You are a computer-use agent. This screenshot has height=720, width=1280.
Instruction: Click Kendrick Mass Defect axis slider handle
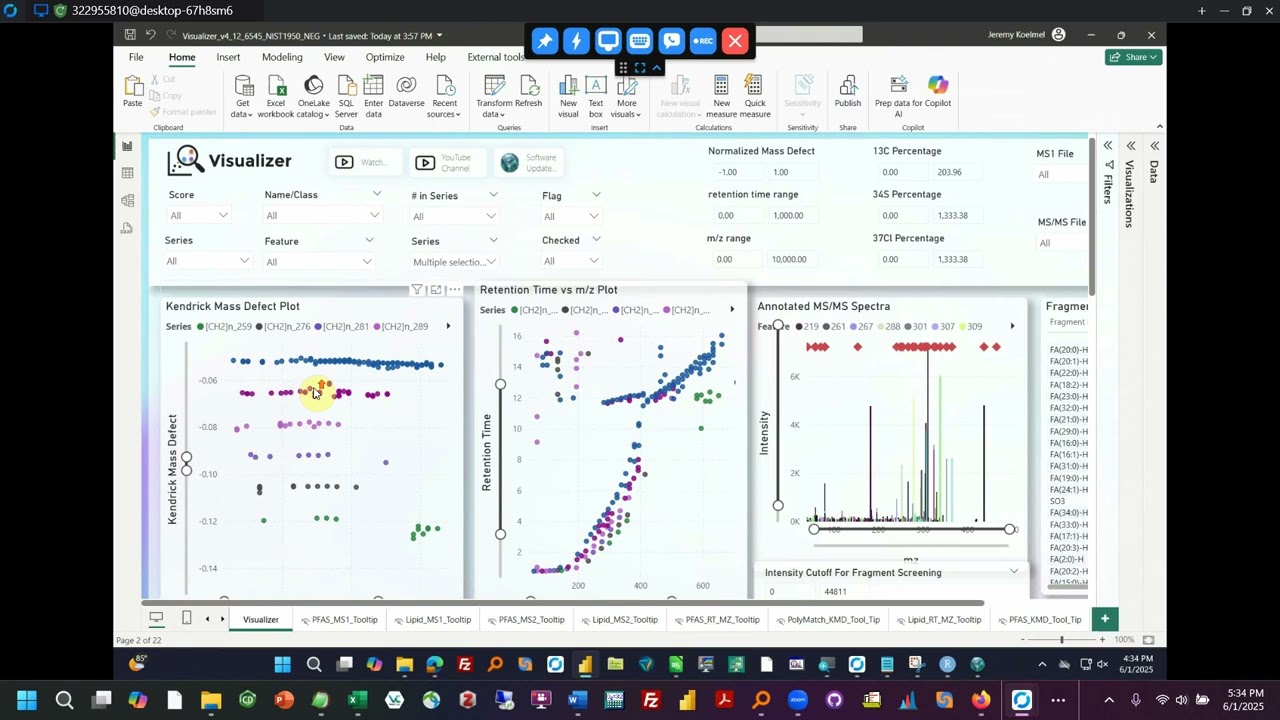tap(186, 458)
